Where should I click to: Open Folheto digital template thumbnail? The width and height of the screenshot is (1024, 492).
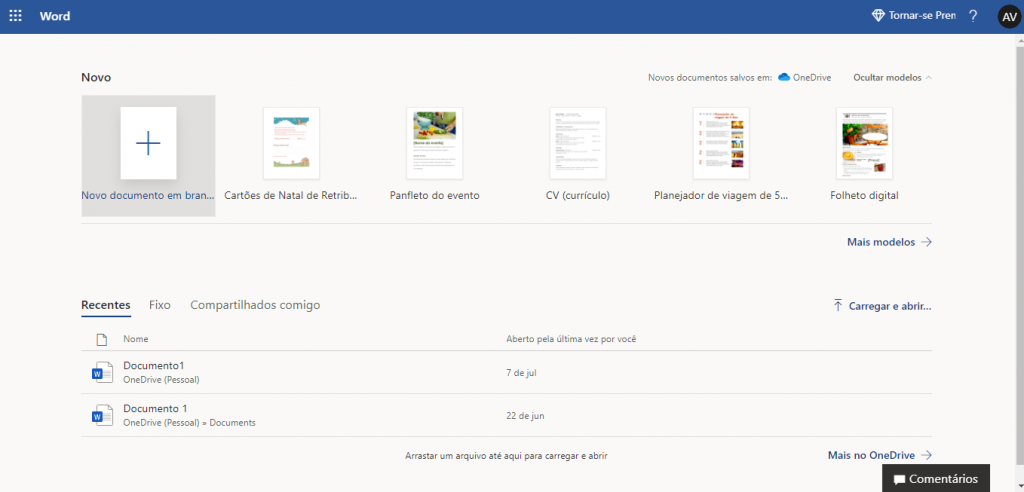(x=865, y=143)
